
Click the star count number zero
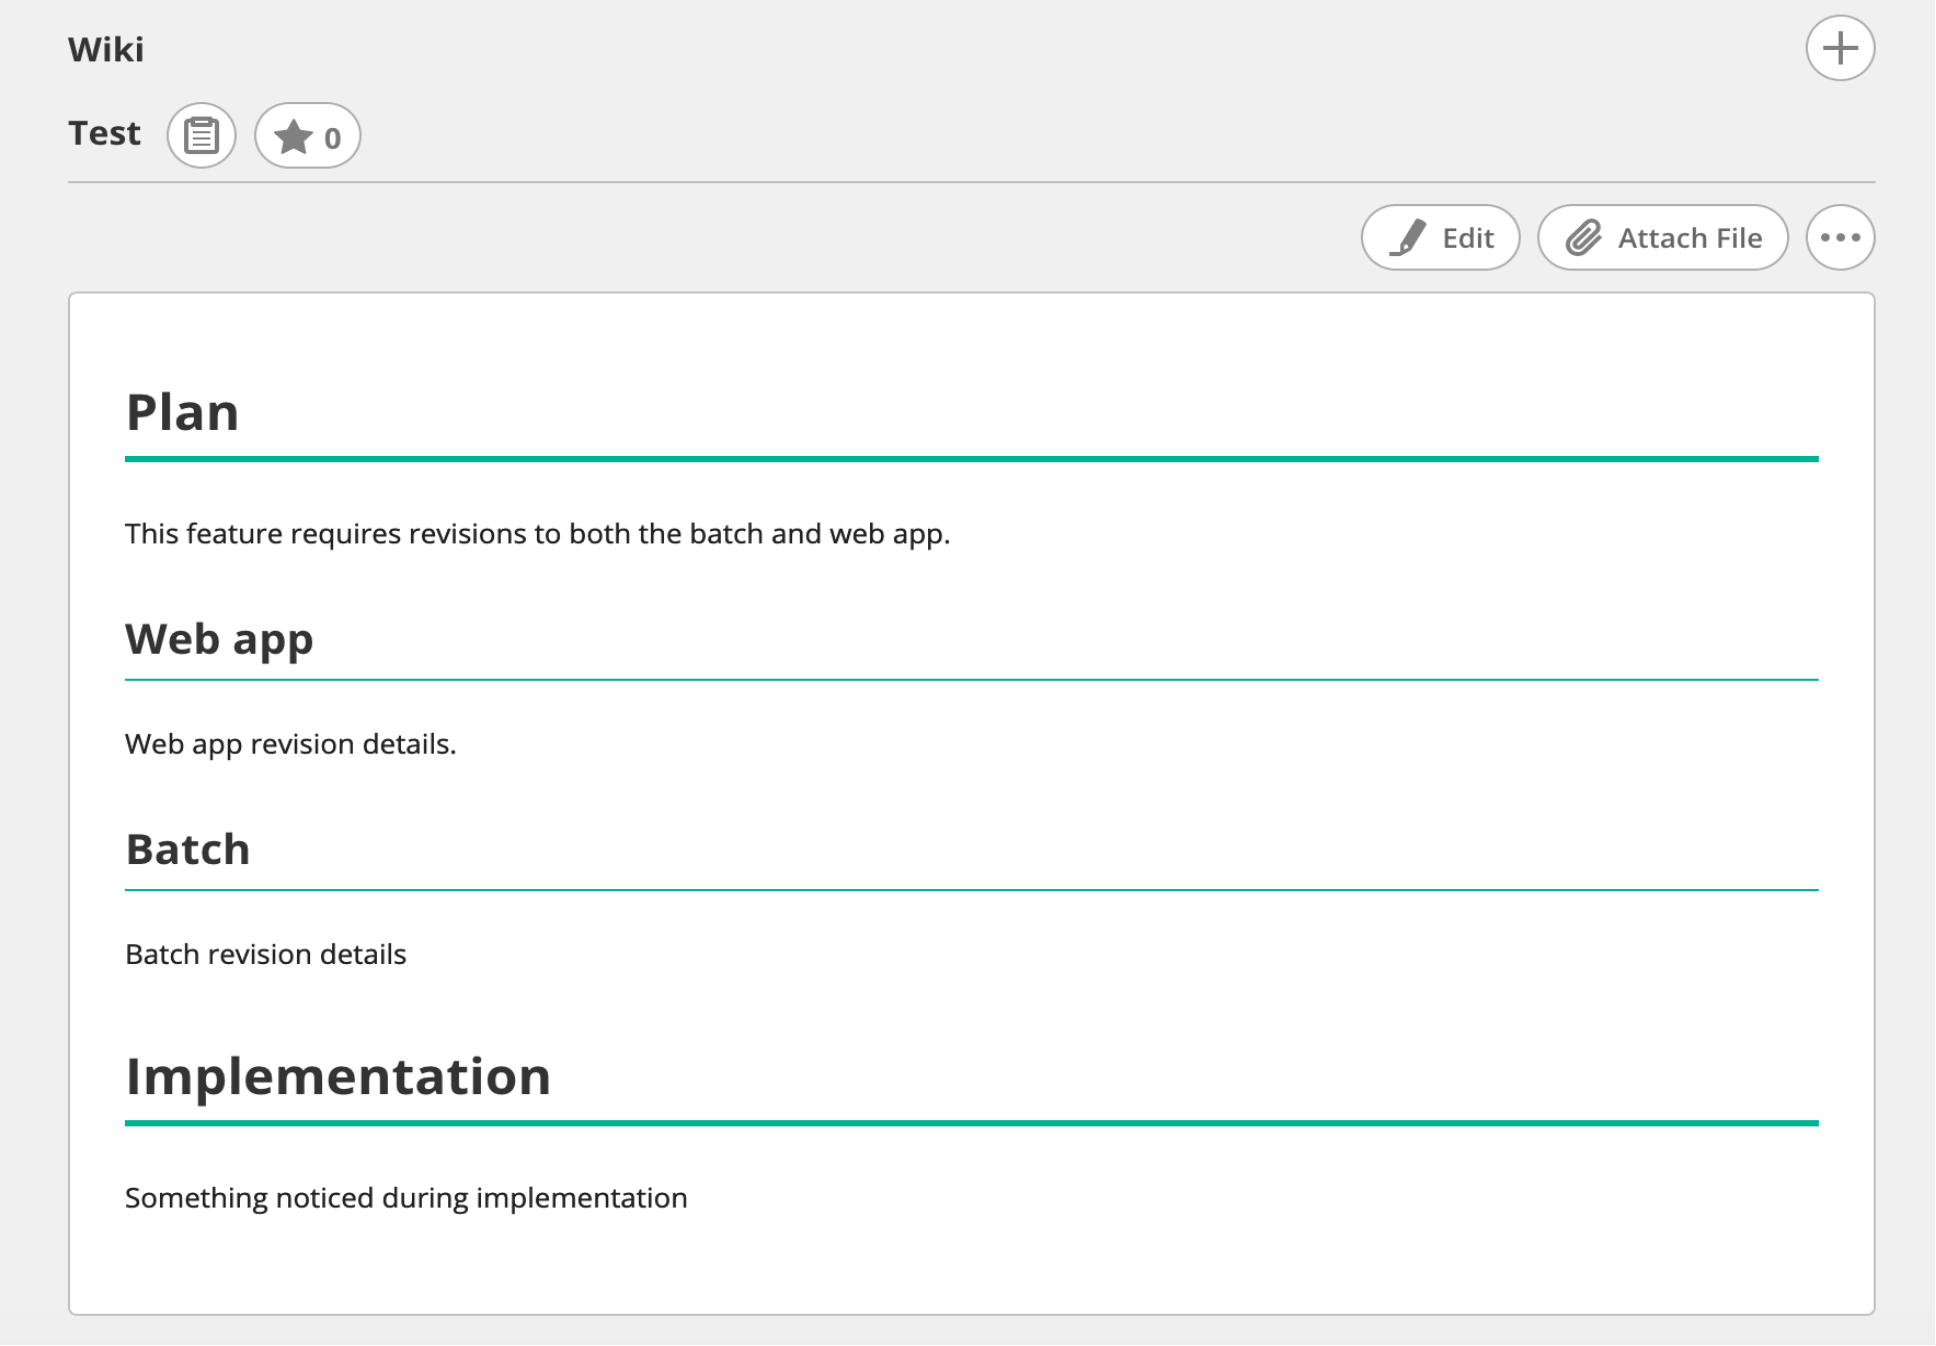(332, 138)
